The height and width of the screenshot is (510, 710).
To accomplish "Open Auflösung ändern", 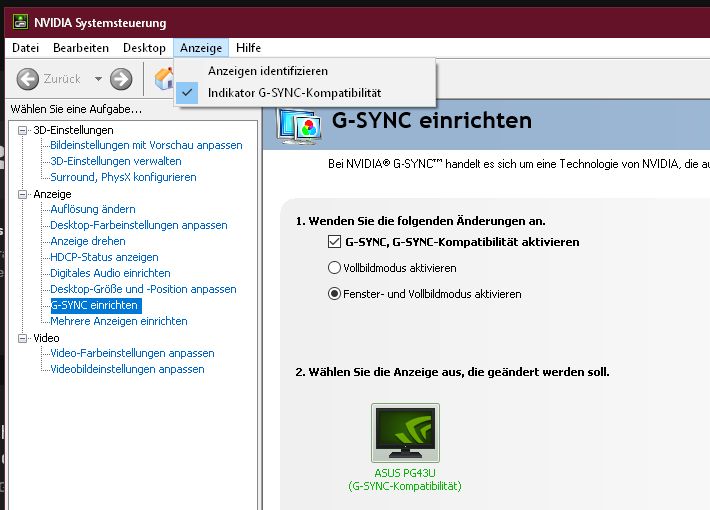I will pos(93,209).
